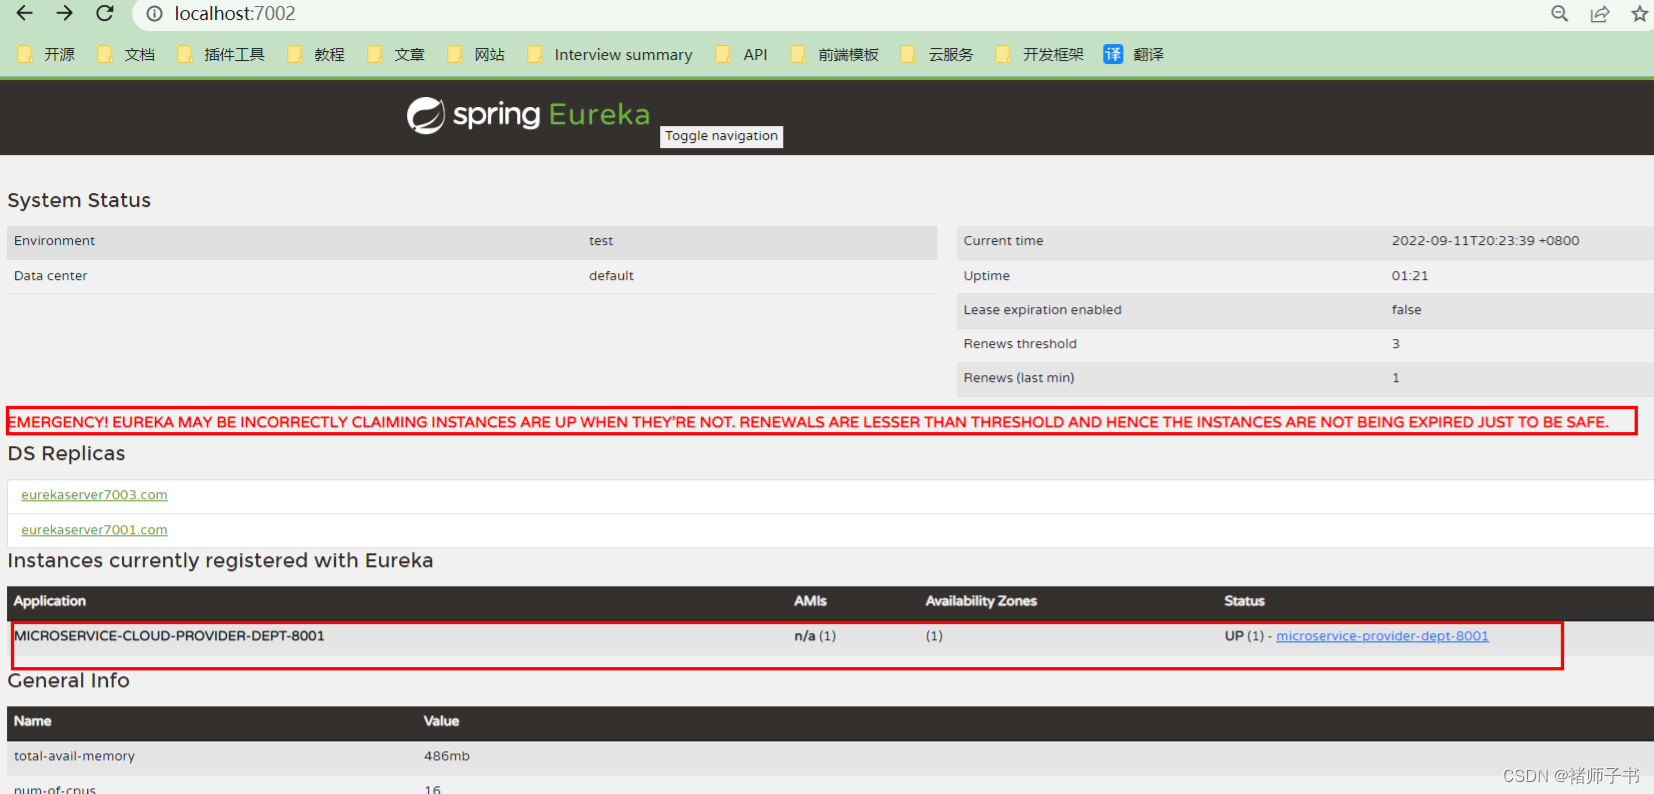This screenshot has height=794, width=1654.
Task: Select the Uptime value 01:21
Action: [1410, 276]
